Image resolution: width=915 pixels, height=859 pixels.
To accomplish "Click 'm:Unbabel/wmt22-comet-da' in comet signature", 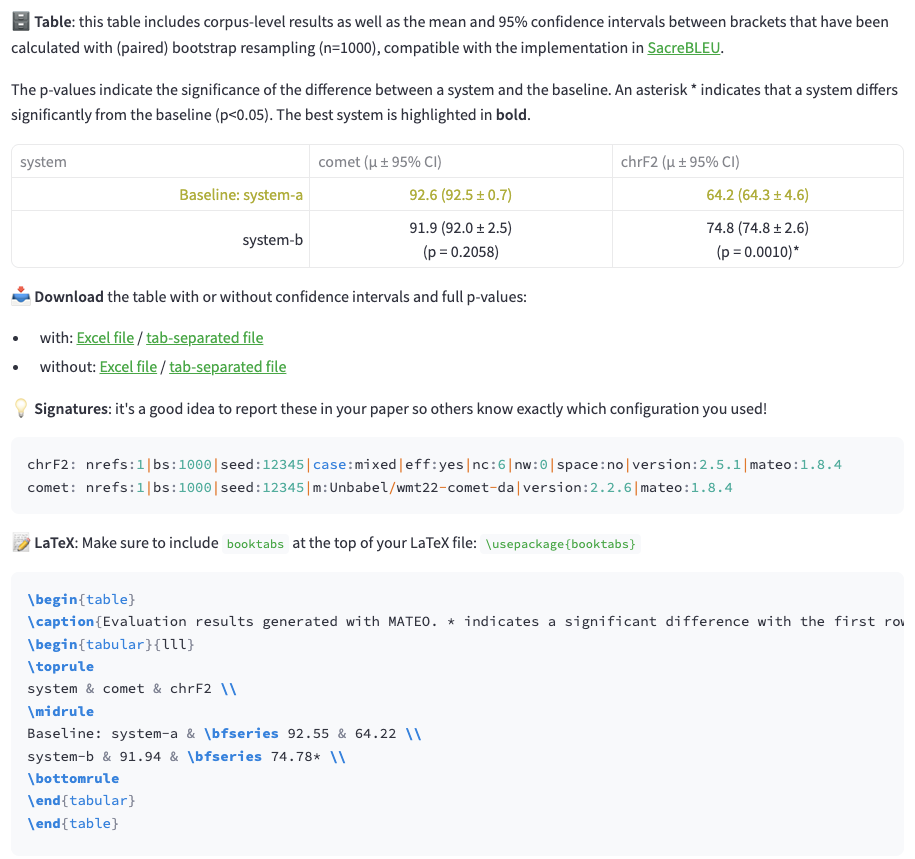I will 413,487.
